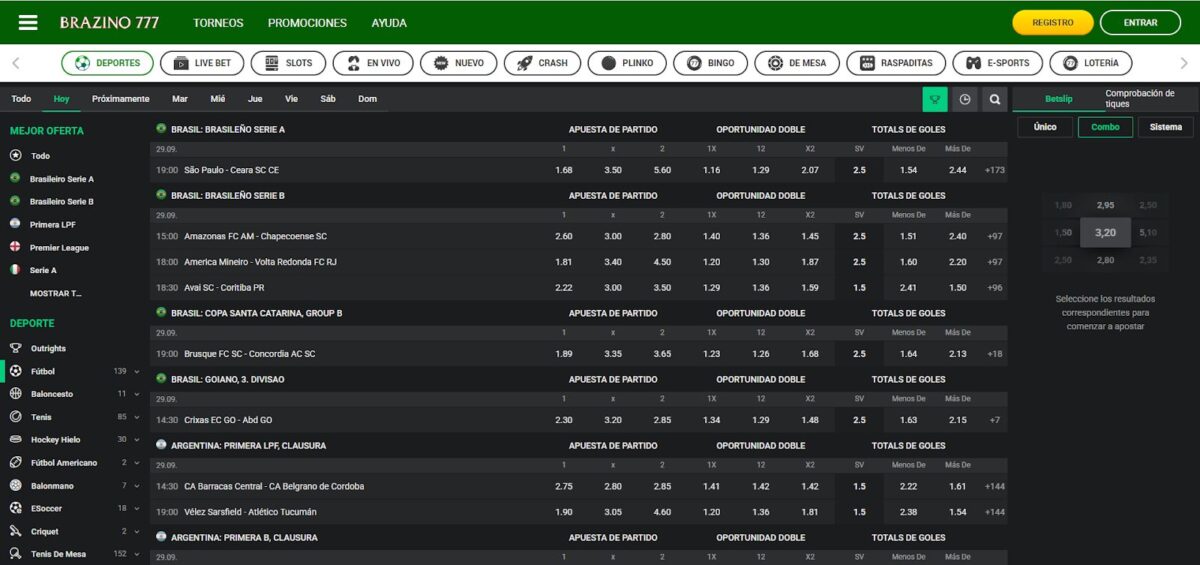Open the Torneos menu
The height and width of the screenshot is (565, 1200).
click(218, 22)
